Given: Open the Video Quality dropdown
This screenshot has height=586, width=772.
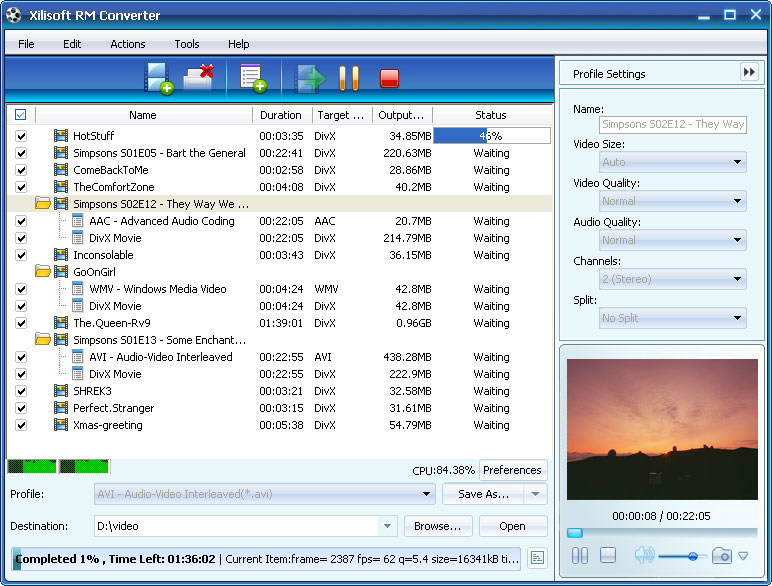Looking at the screenshot, I should (673, 201).
